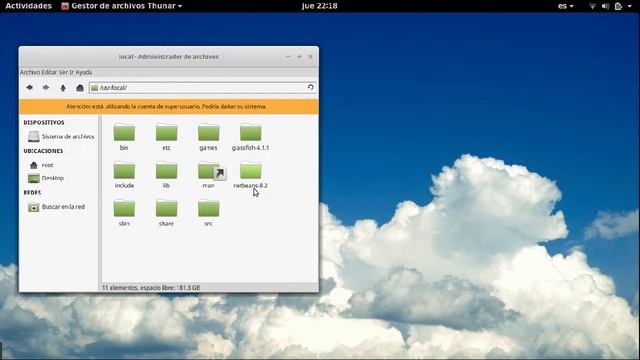The image size is (640, 360).
Task: Open the Ver menu
Action: [63, 72]
